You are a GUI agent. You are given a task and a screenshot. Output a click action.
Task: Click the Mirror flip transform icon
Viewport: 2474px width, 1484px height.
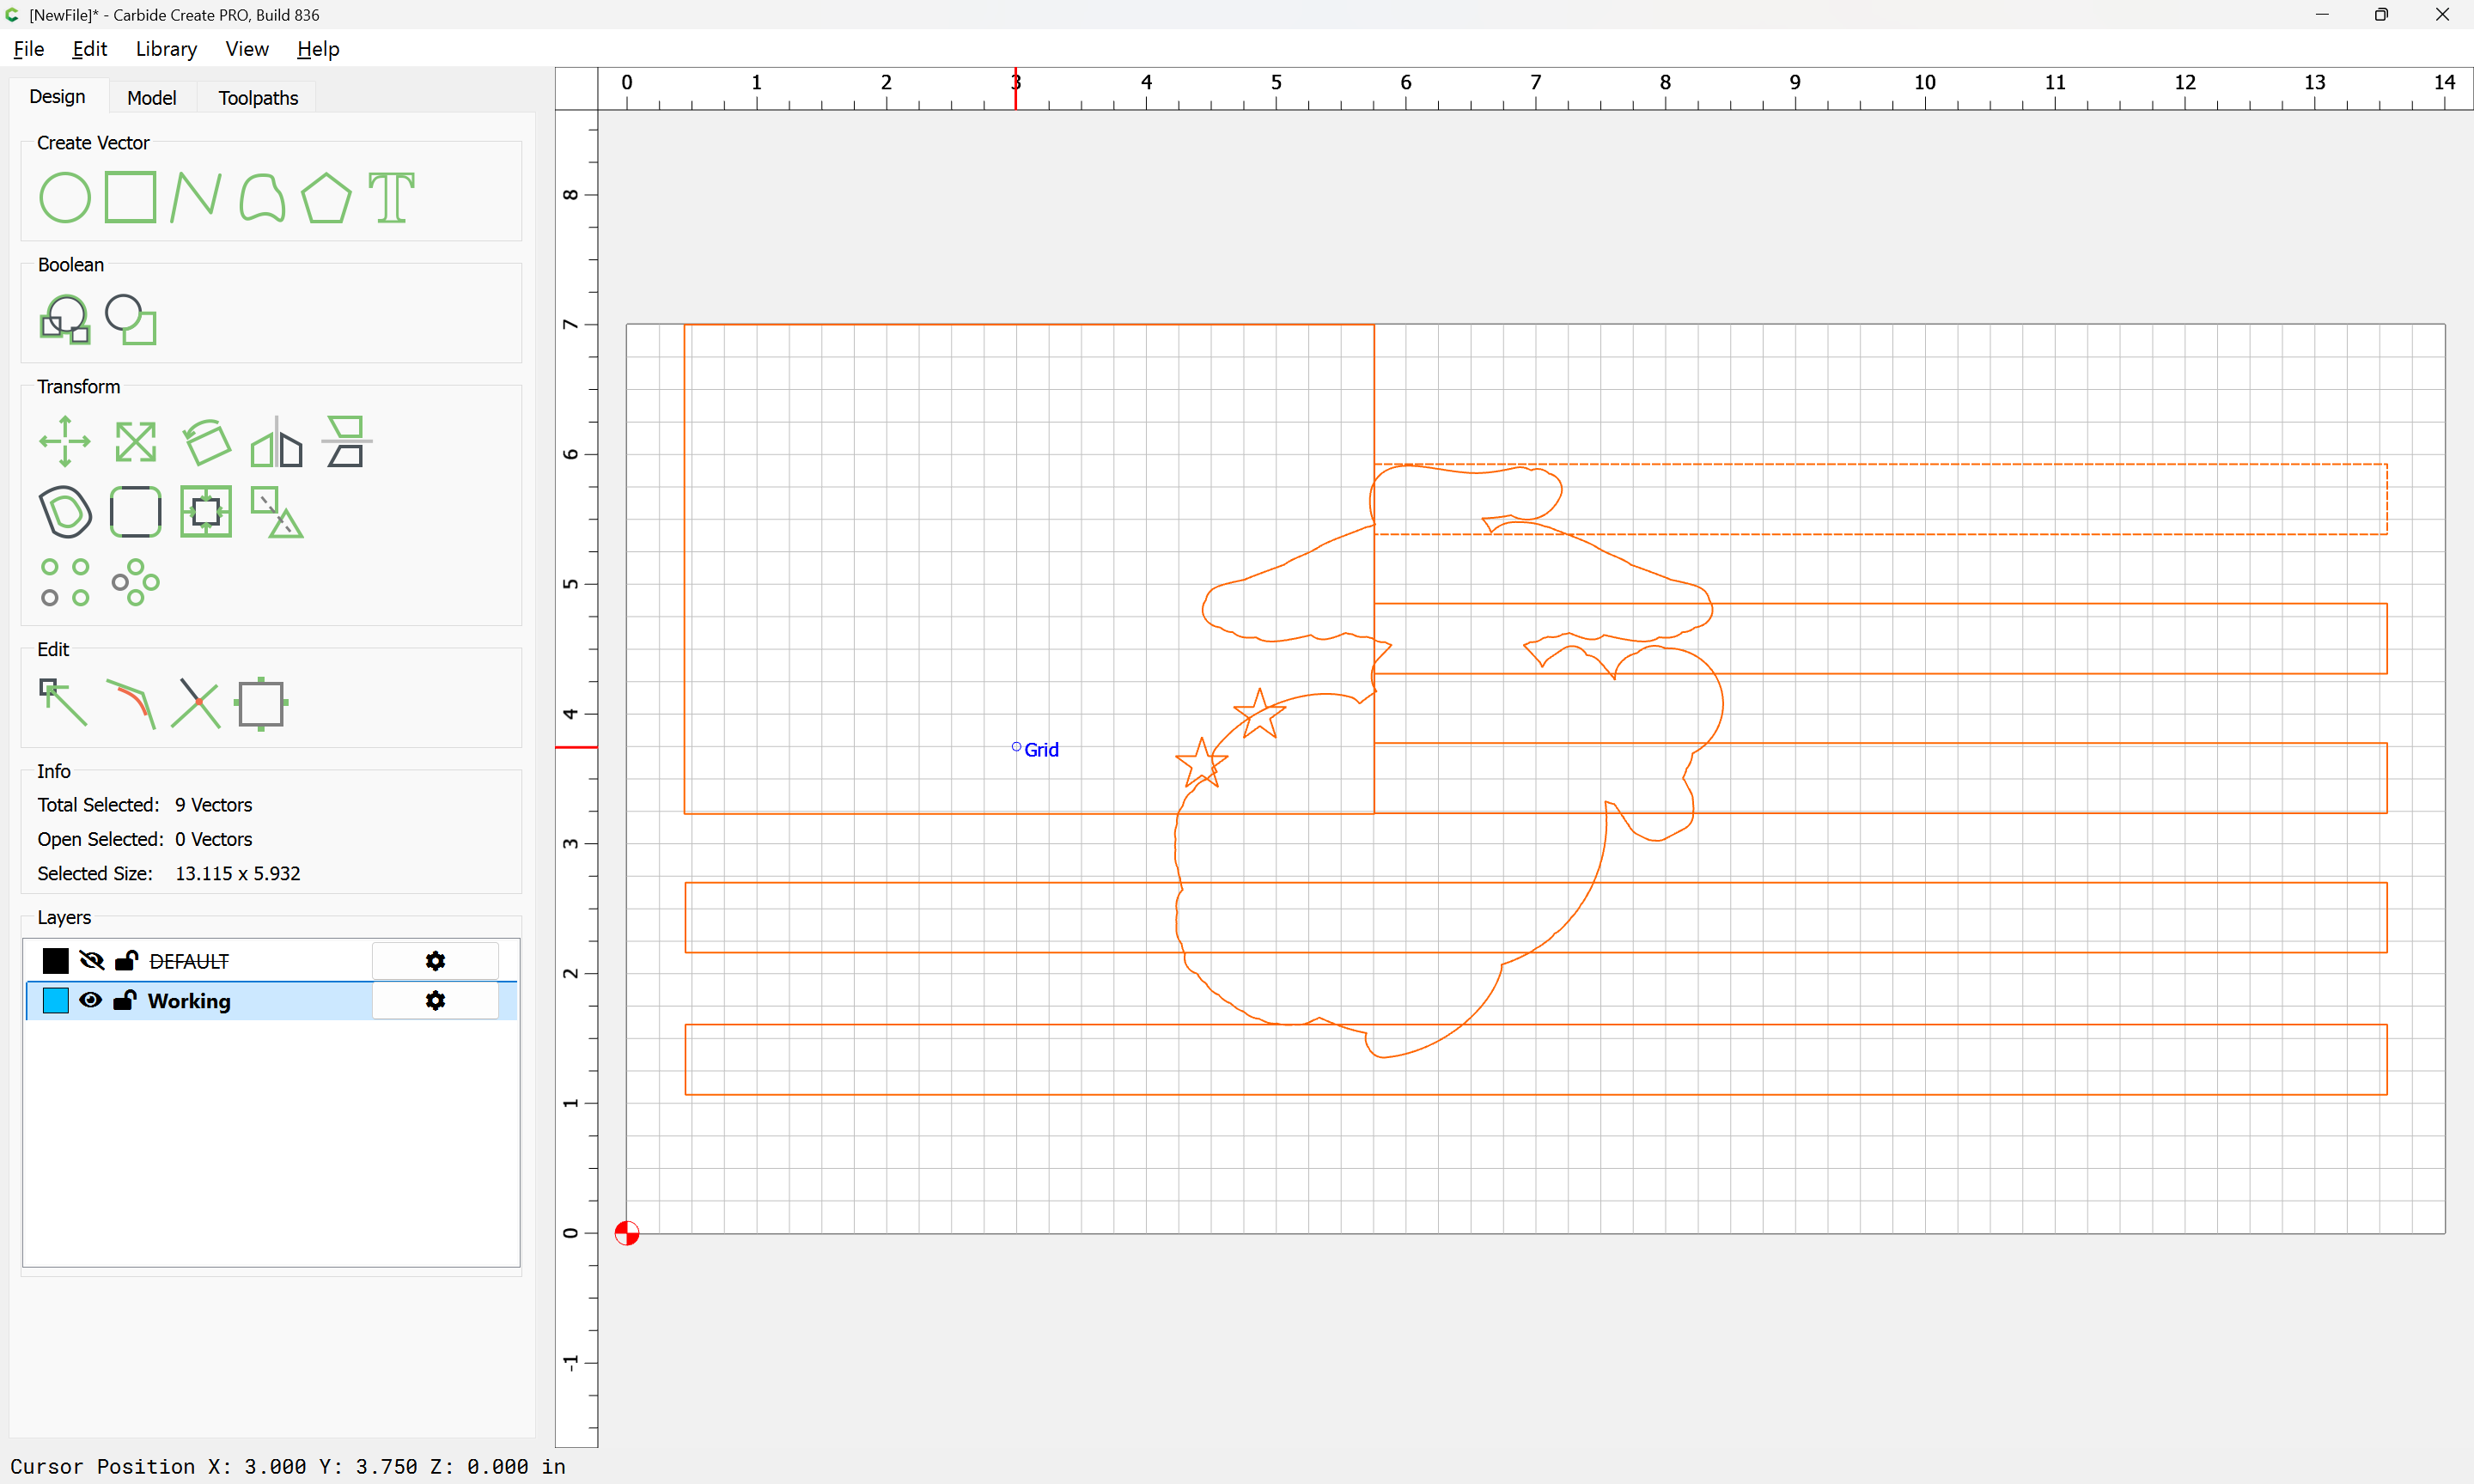click(276, 443)
